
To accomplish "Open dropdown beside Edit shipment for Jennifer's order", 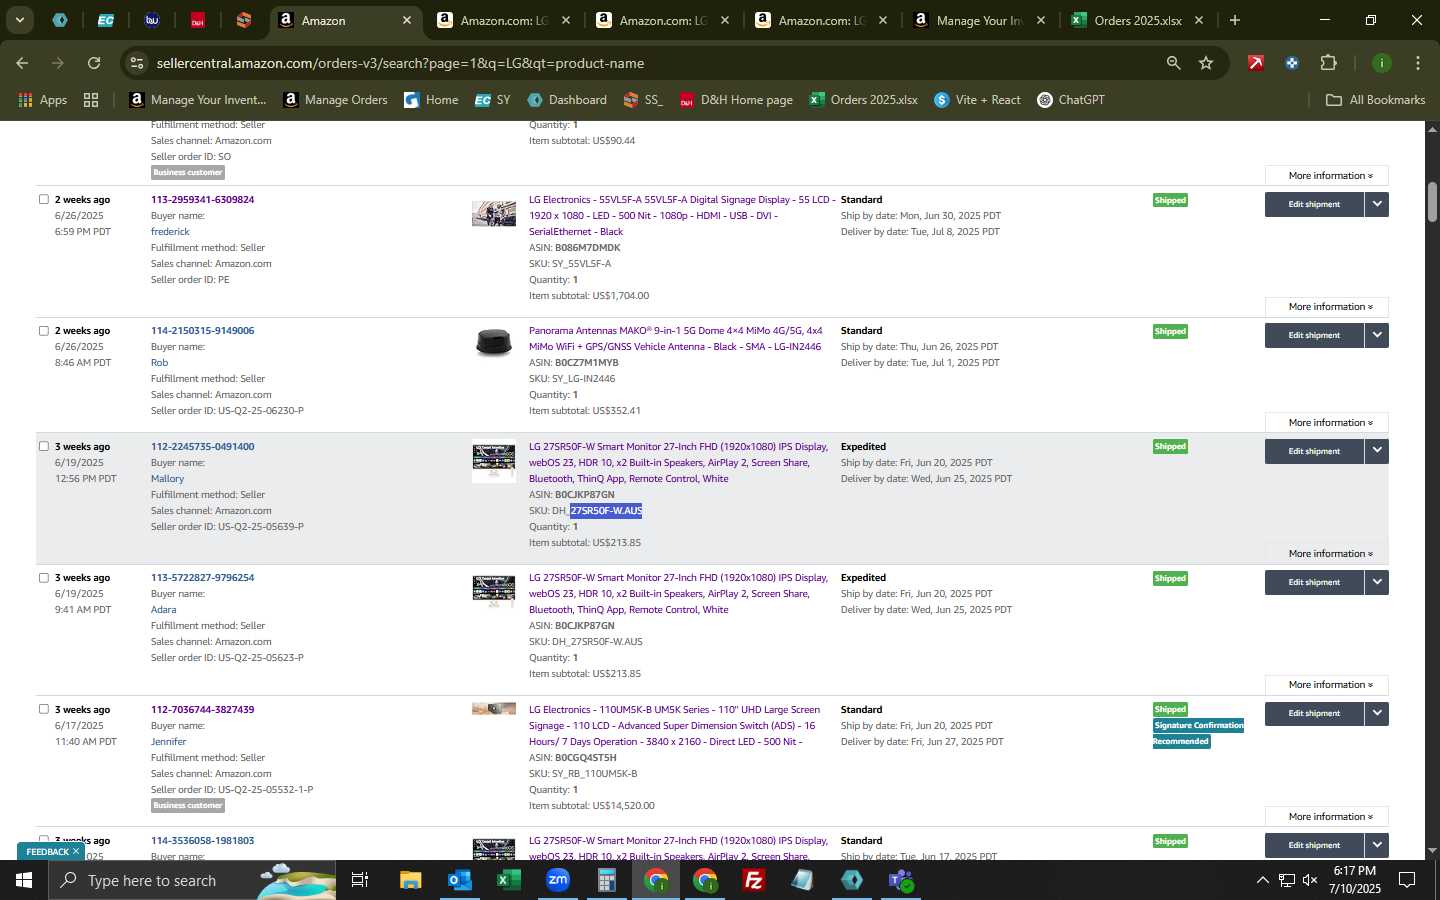I will coord(1377,713).
